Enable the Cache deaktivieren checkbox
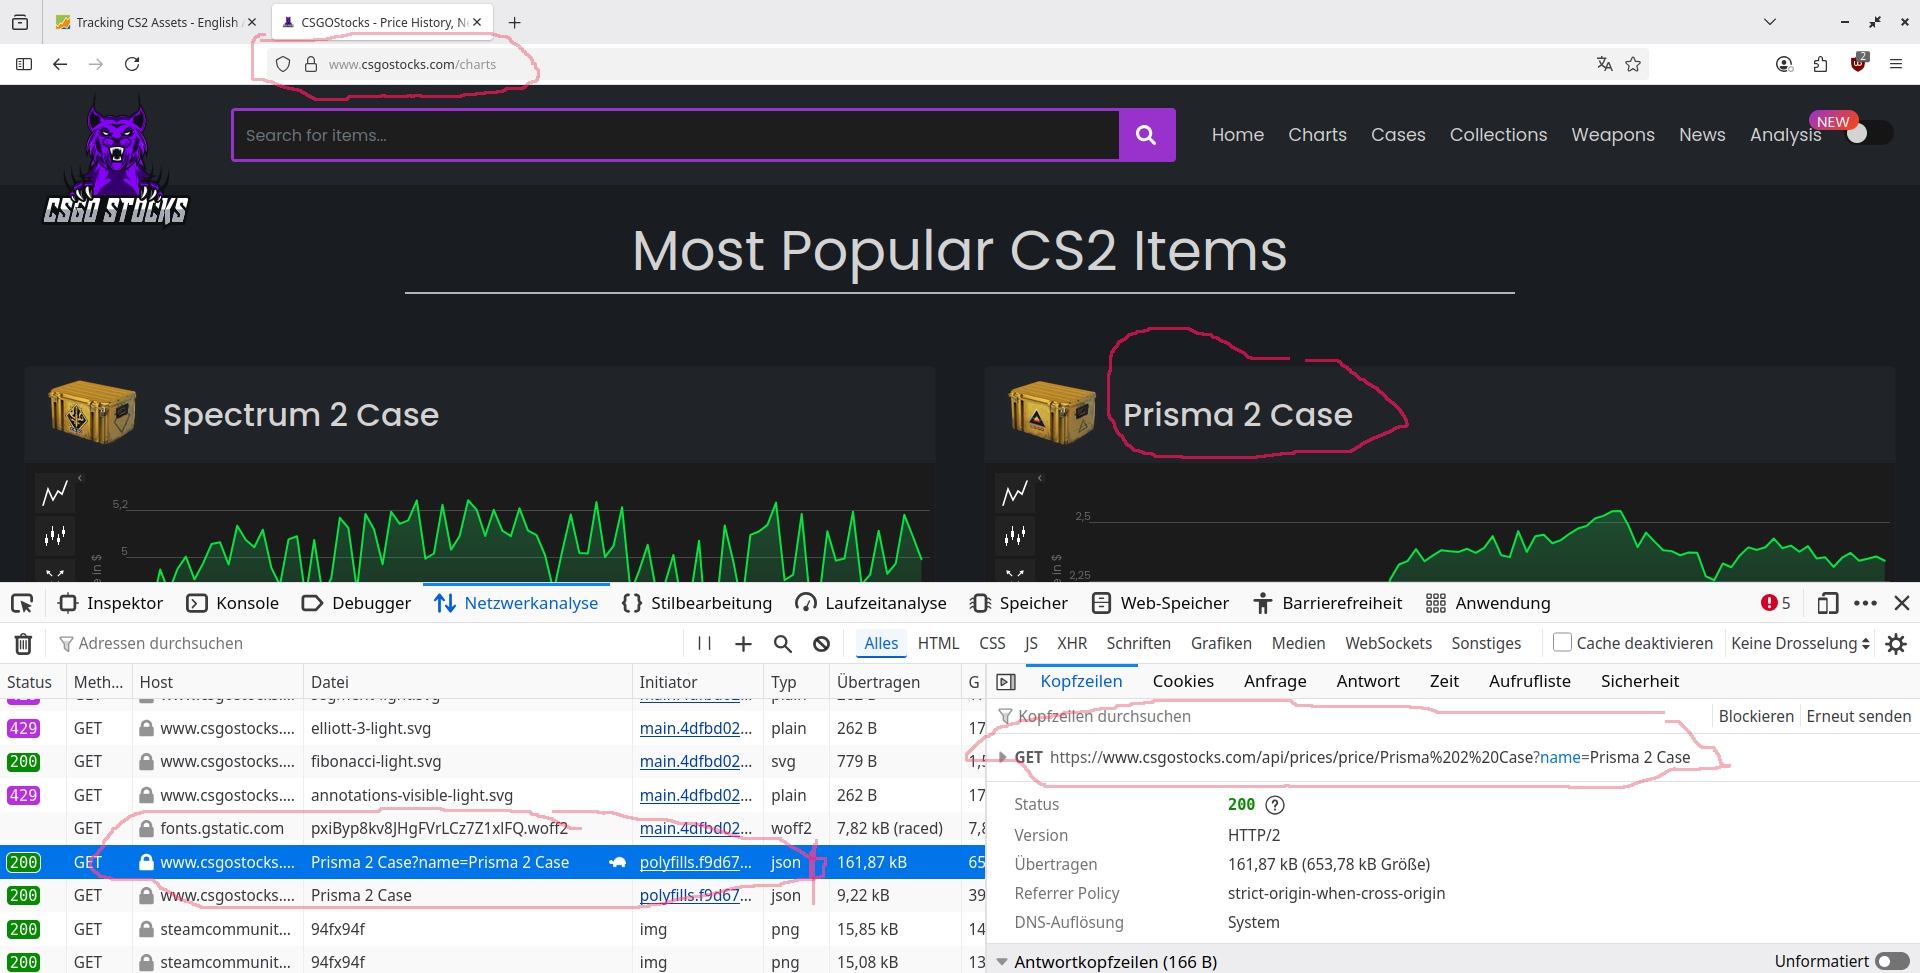The width and height of the screenshot is (1920, 973). point(1562,642)
